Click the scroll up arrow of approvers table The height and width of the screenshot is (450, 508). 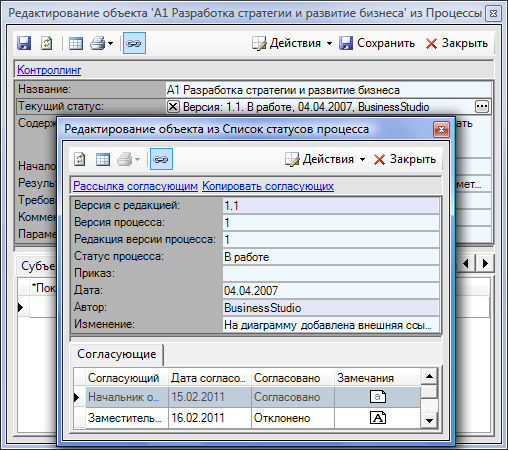(429, 377)
